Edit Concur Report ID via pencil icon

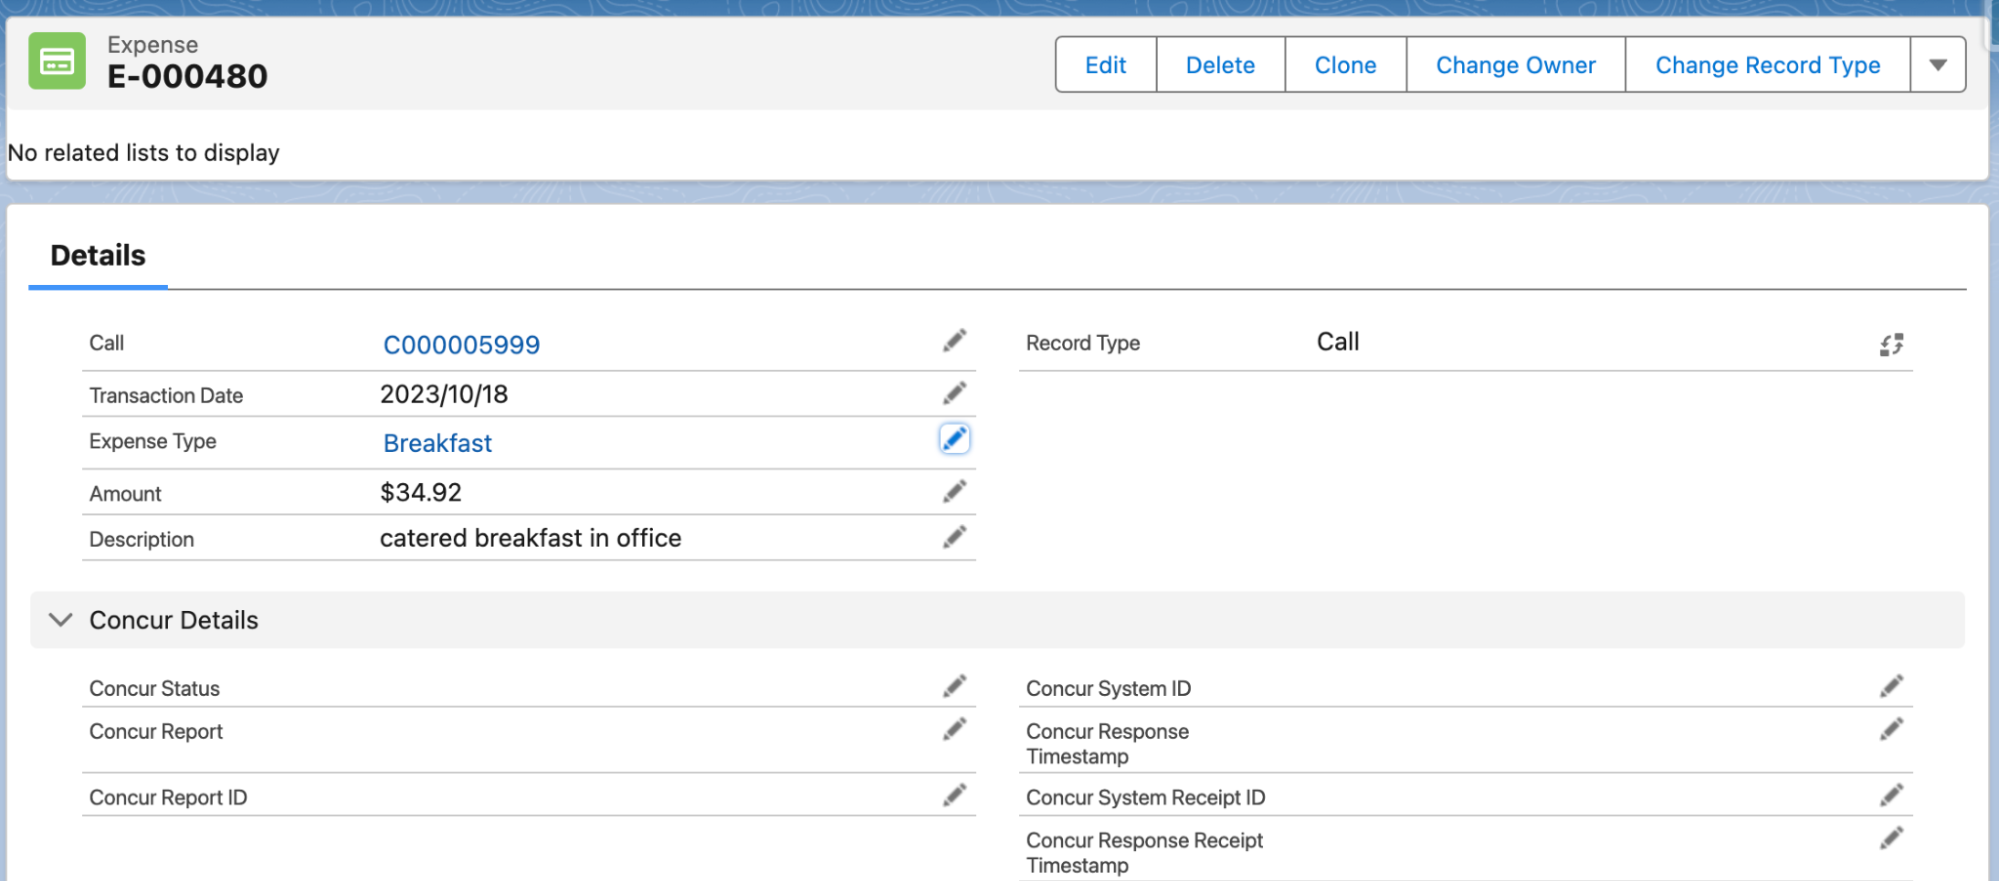954,796
